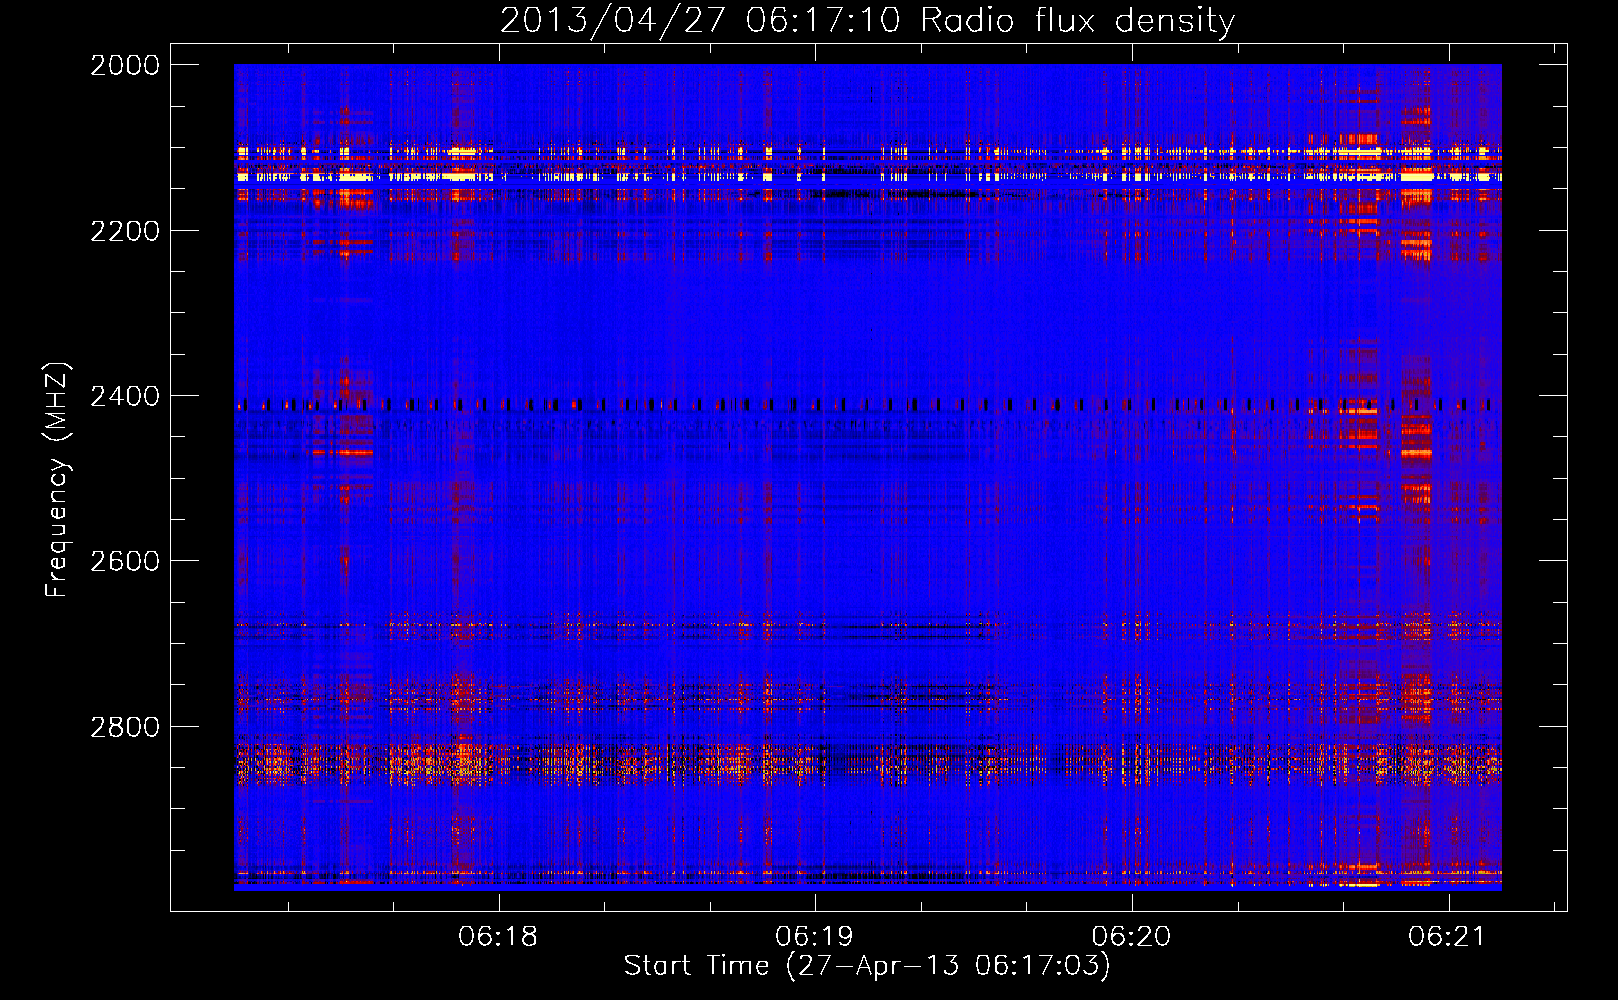Viewport: 1618px width, 1000px height.
Task: Click the 06:20 time tick label
Action: [x=1131, y=937]
